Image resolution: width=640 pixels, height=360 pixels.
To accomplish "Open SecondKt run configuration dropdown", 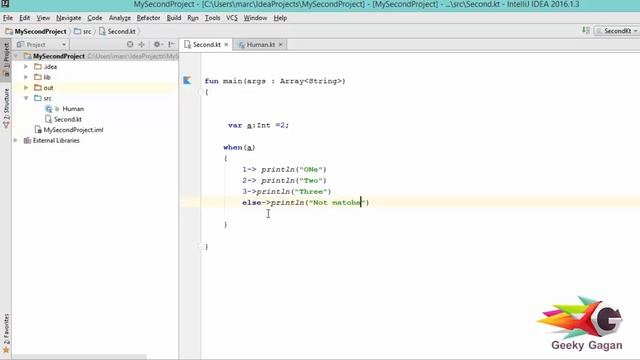I will coord(616,31).
